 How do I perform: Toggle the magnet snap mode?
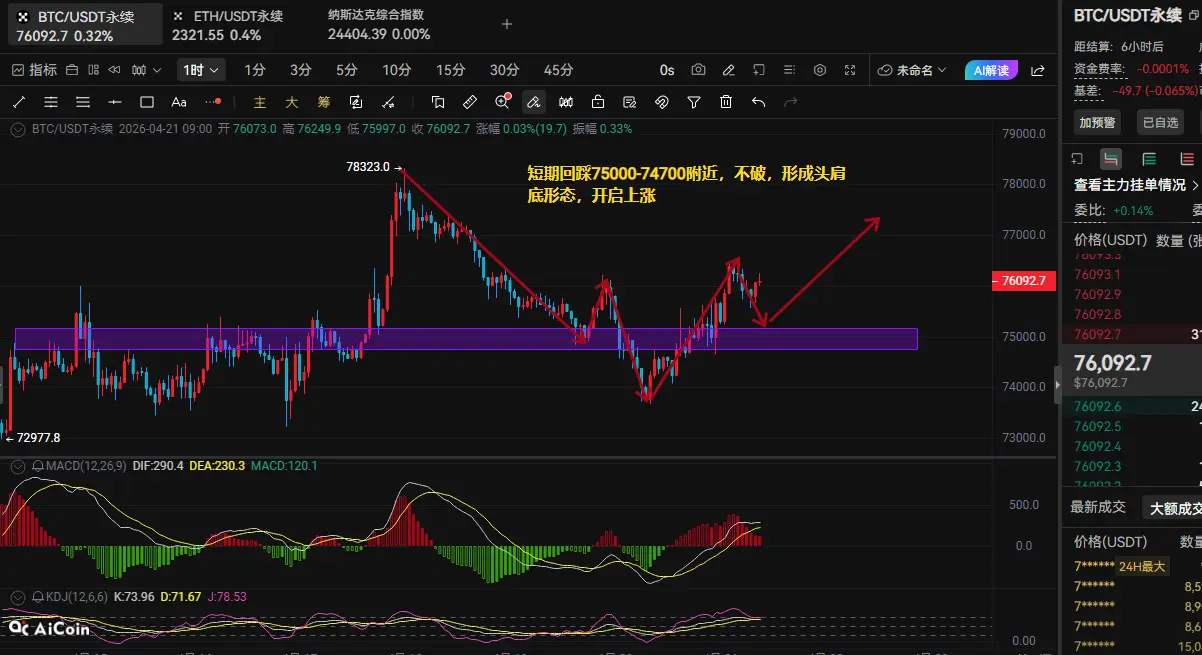(x=662, y=101)
